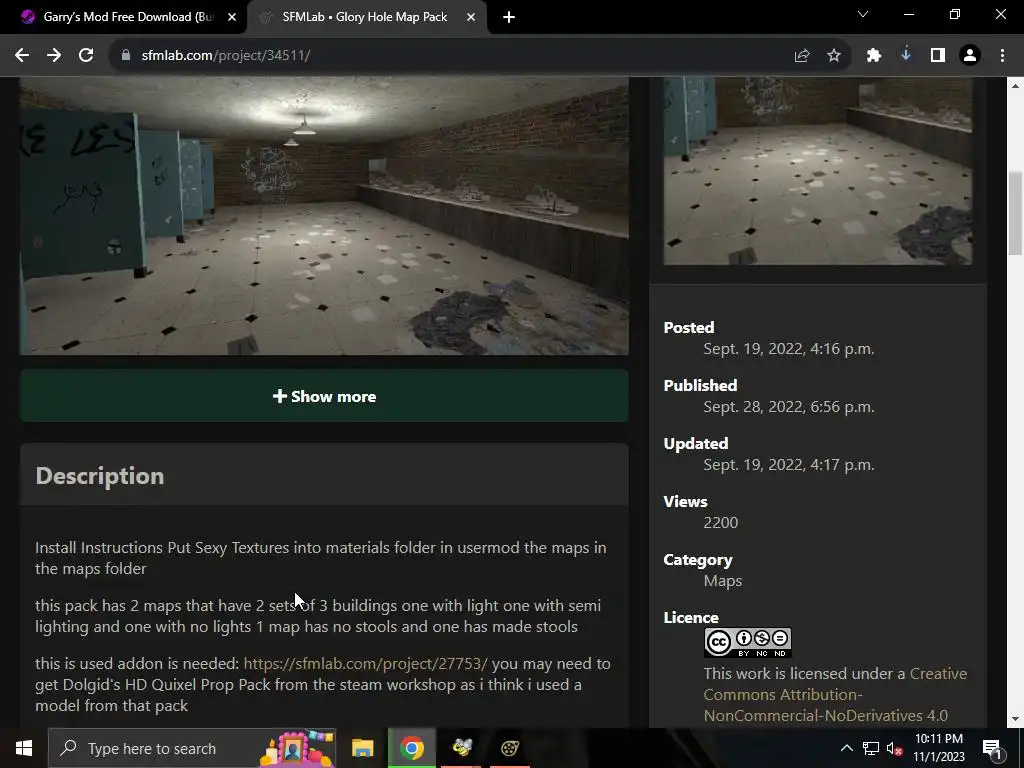Open the Windows notification center icon

coord(992,748)
